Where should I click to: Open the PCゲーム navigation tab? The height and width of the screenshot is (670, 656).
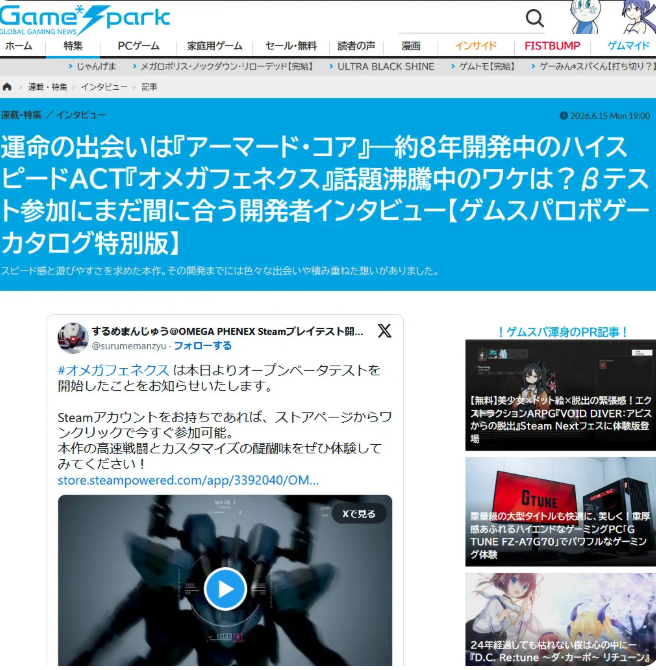[138, 46]
